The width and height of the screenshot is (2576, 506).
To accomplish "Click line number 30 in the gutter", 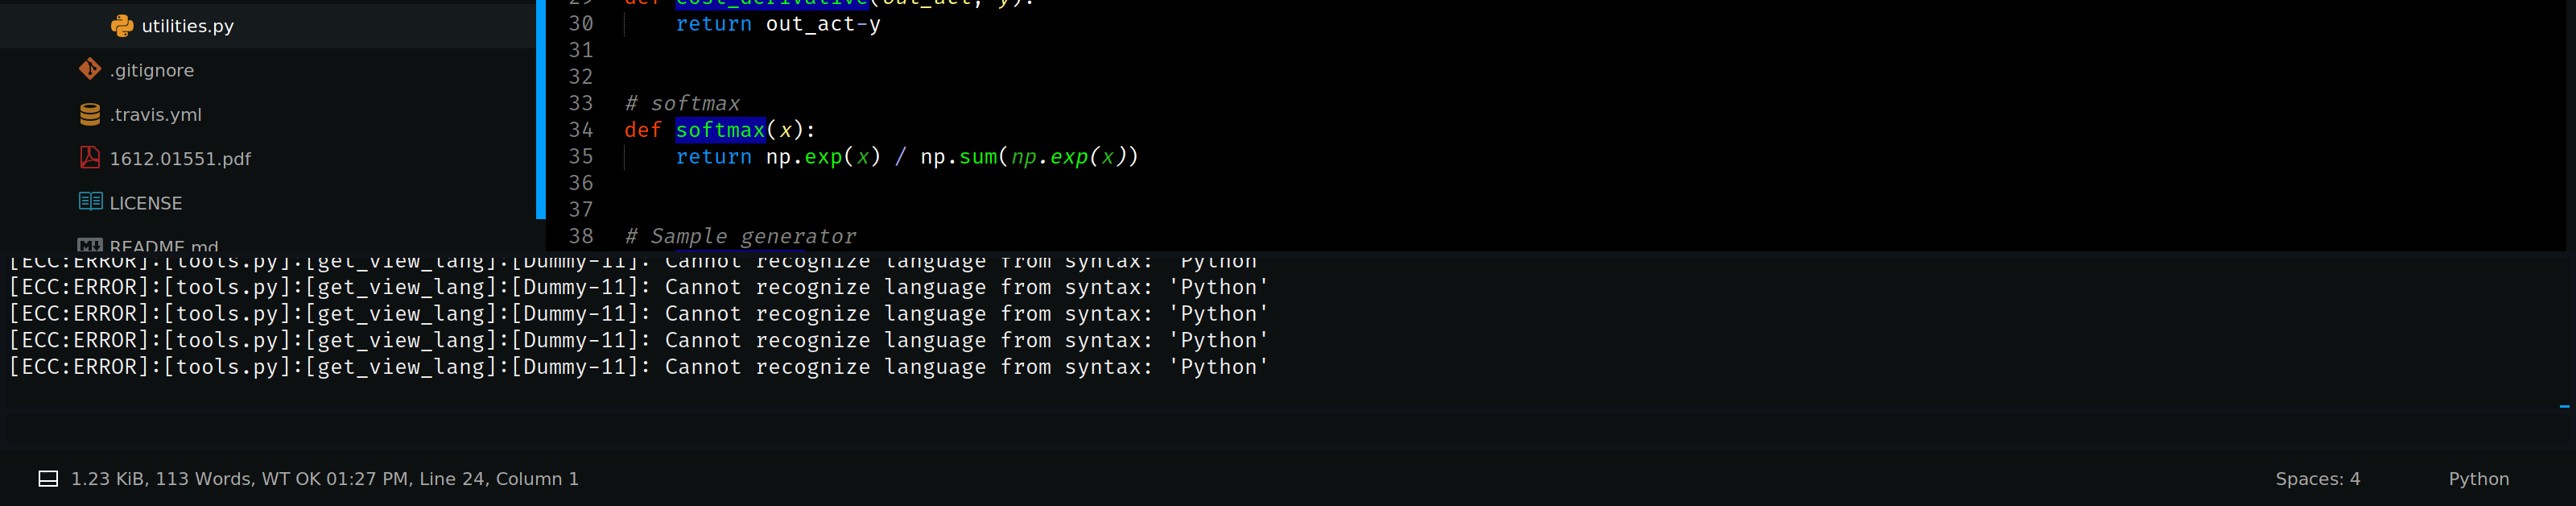I will (581, 24).
